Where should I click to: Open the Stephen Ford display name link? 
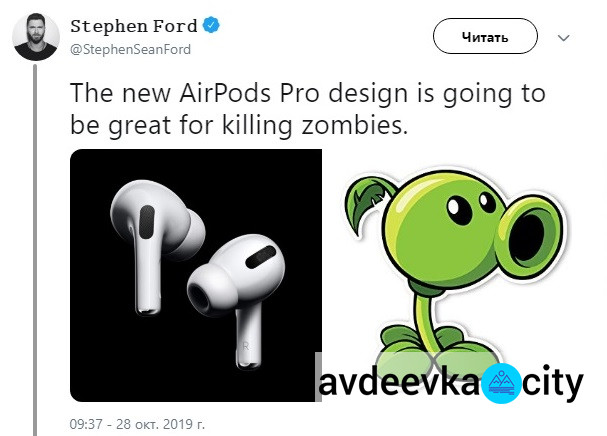coord(134,26)
